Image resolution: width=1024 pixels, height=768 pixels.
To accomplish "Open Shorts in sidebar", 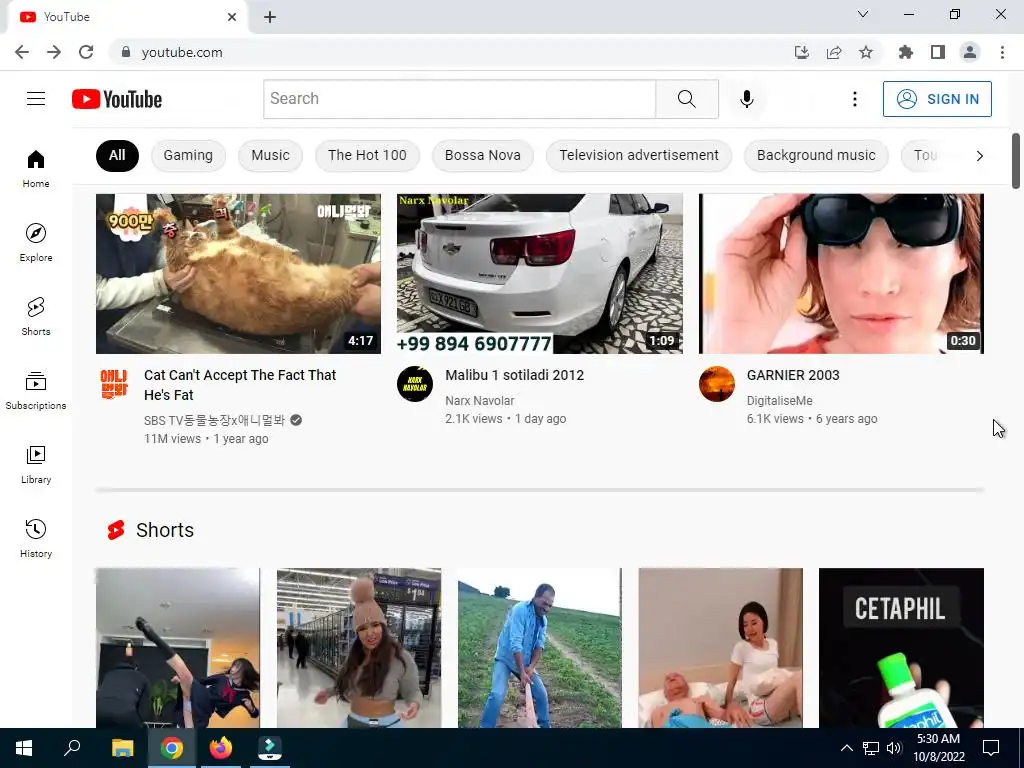I will pyautogui.click(x=36, y=317).
